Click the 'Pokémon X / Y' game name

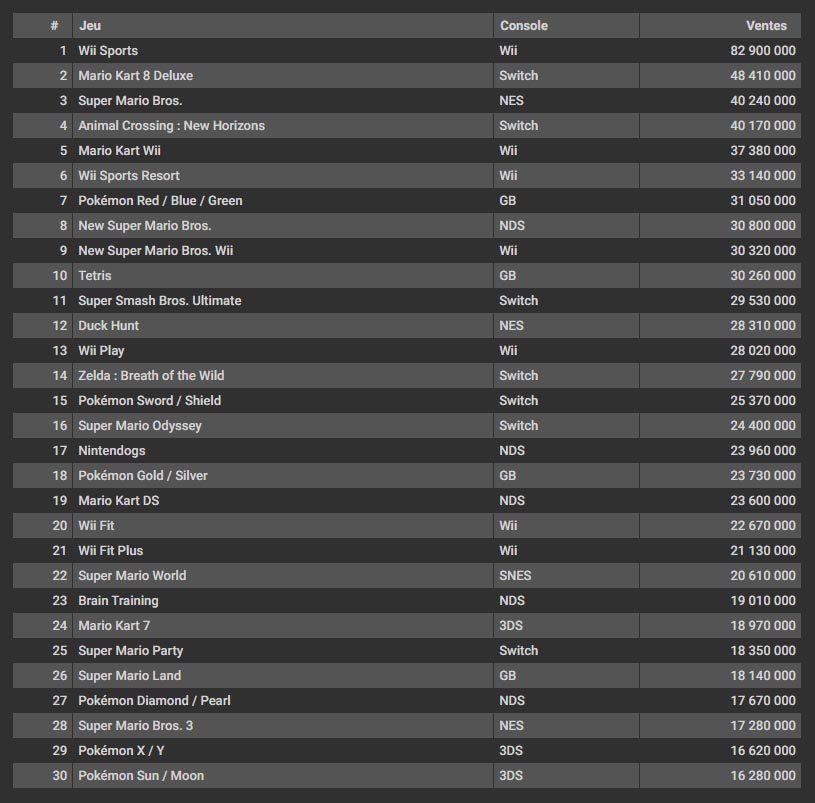(122, 751)
